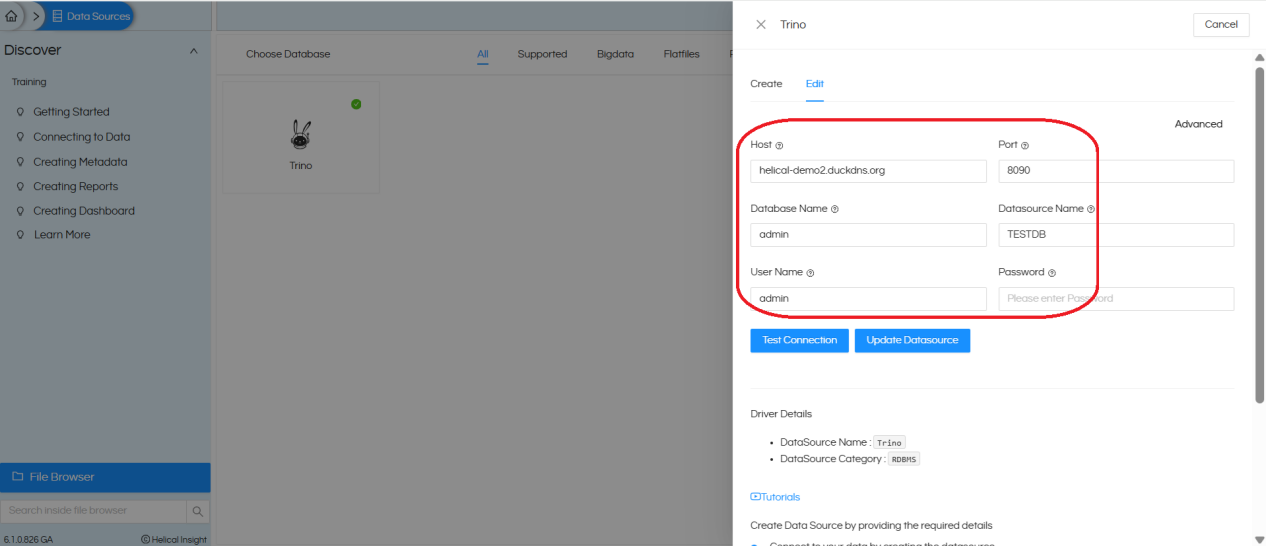Viewport: 1266px width, 546px height.
Task: Focus the file browser search field
Action: tap(94, 511)
